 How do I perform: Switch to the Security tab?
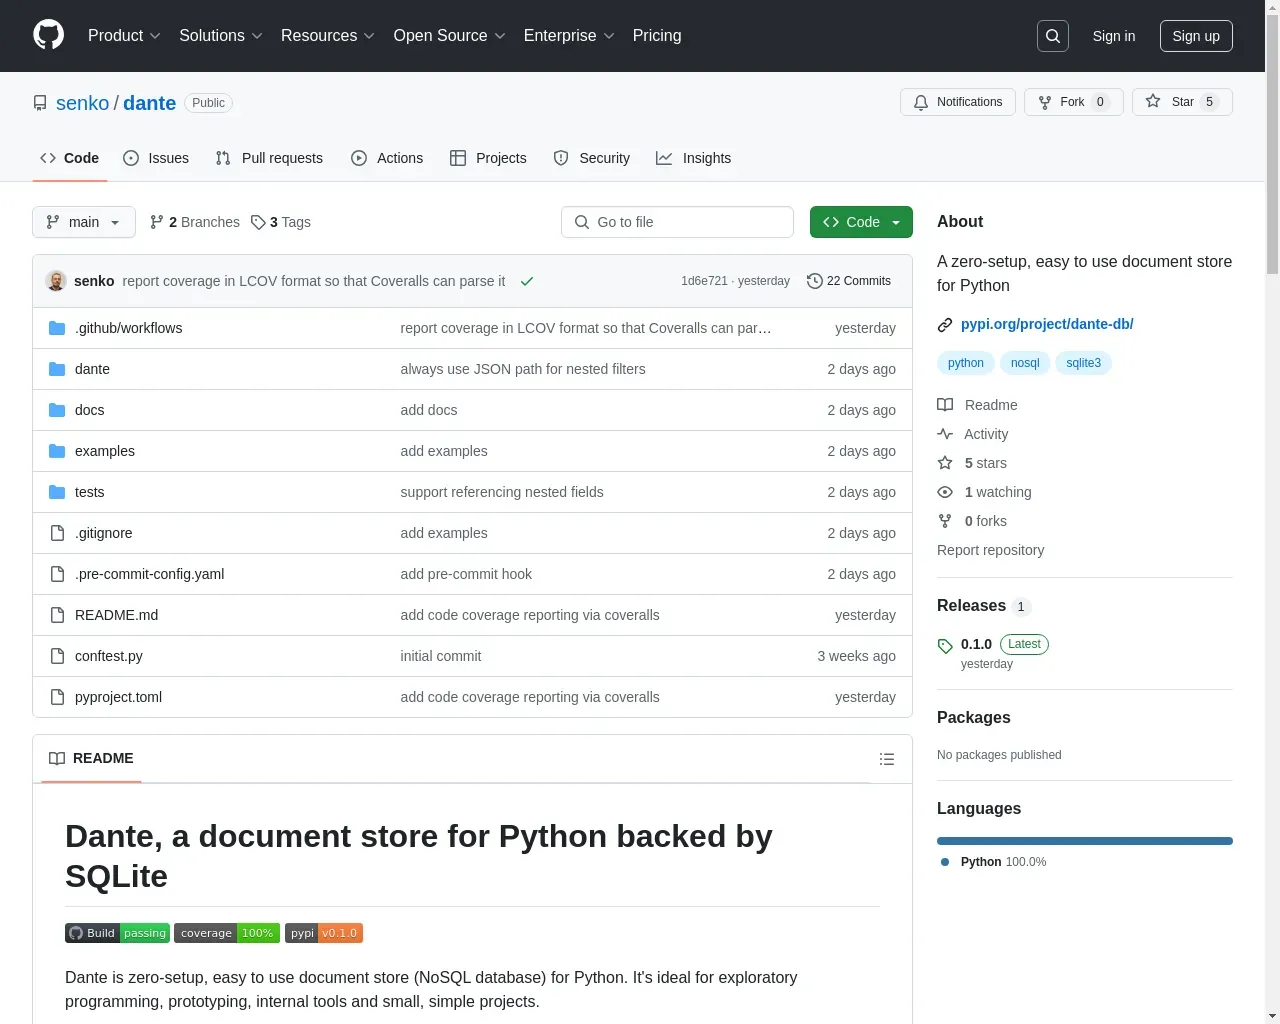coord(592,158)
